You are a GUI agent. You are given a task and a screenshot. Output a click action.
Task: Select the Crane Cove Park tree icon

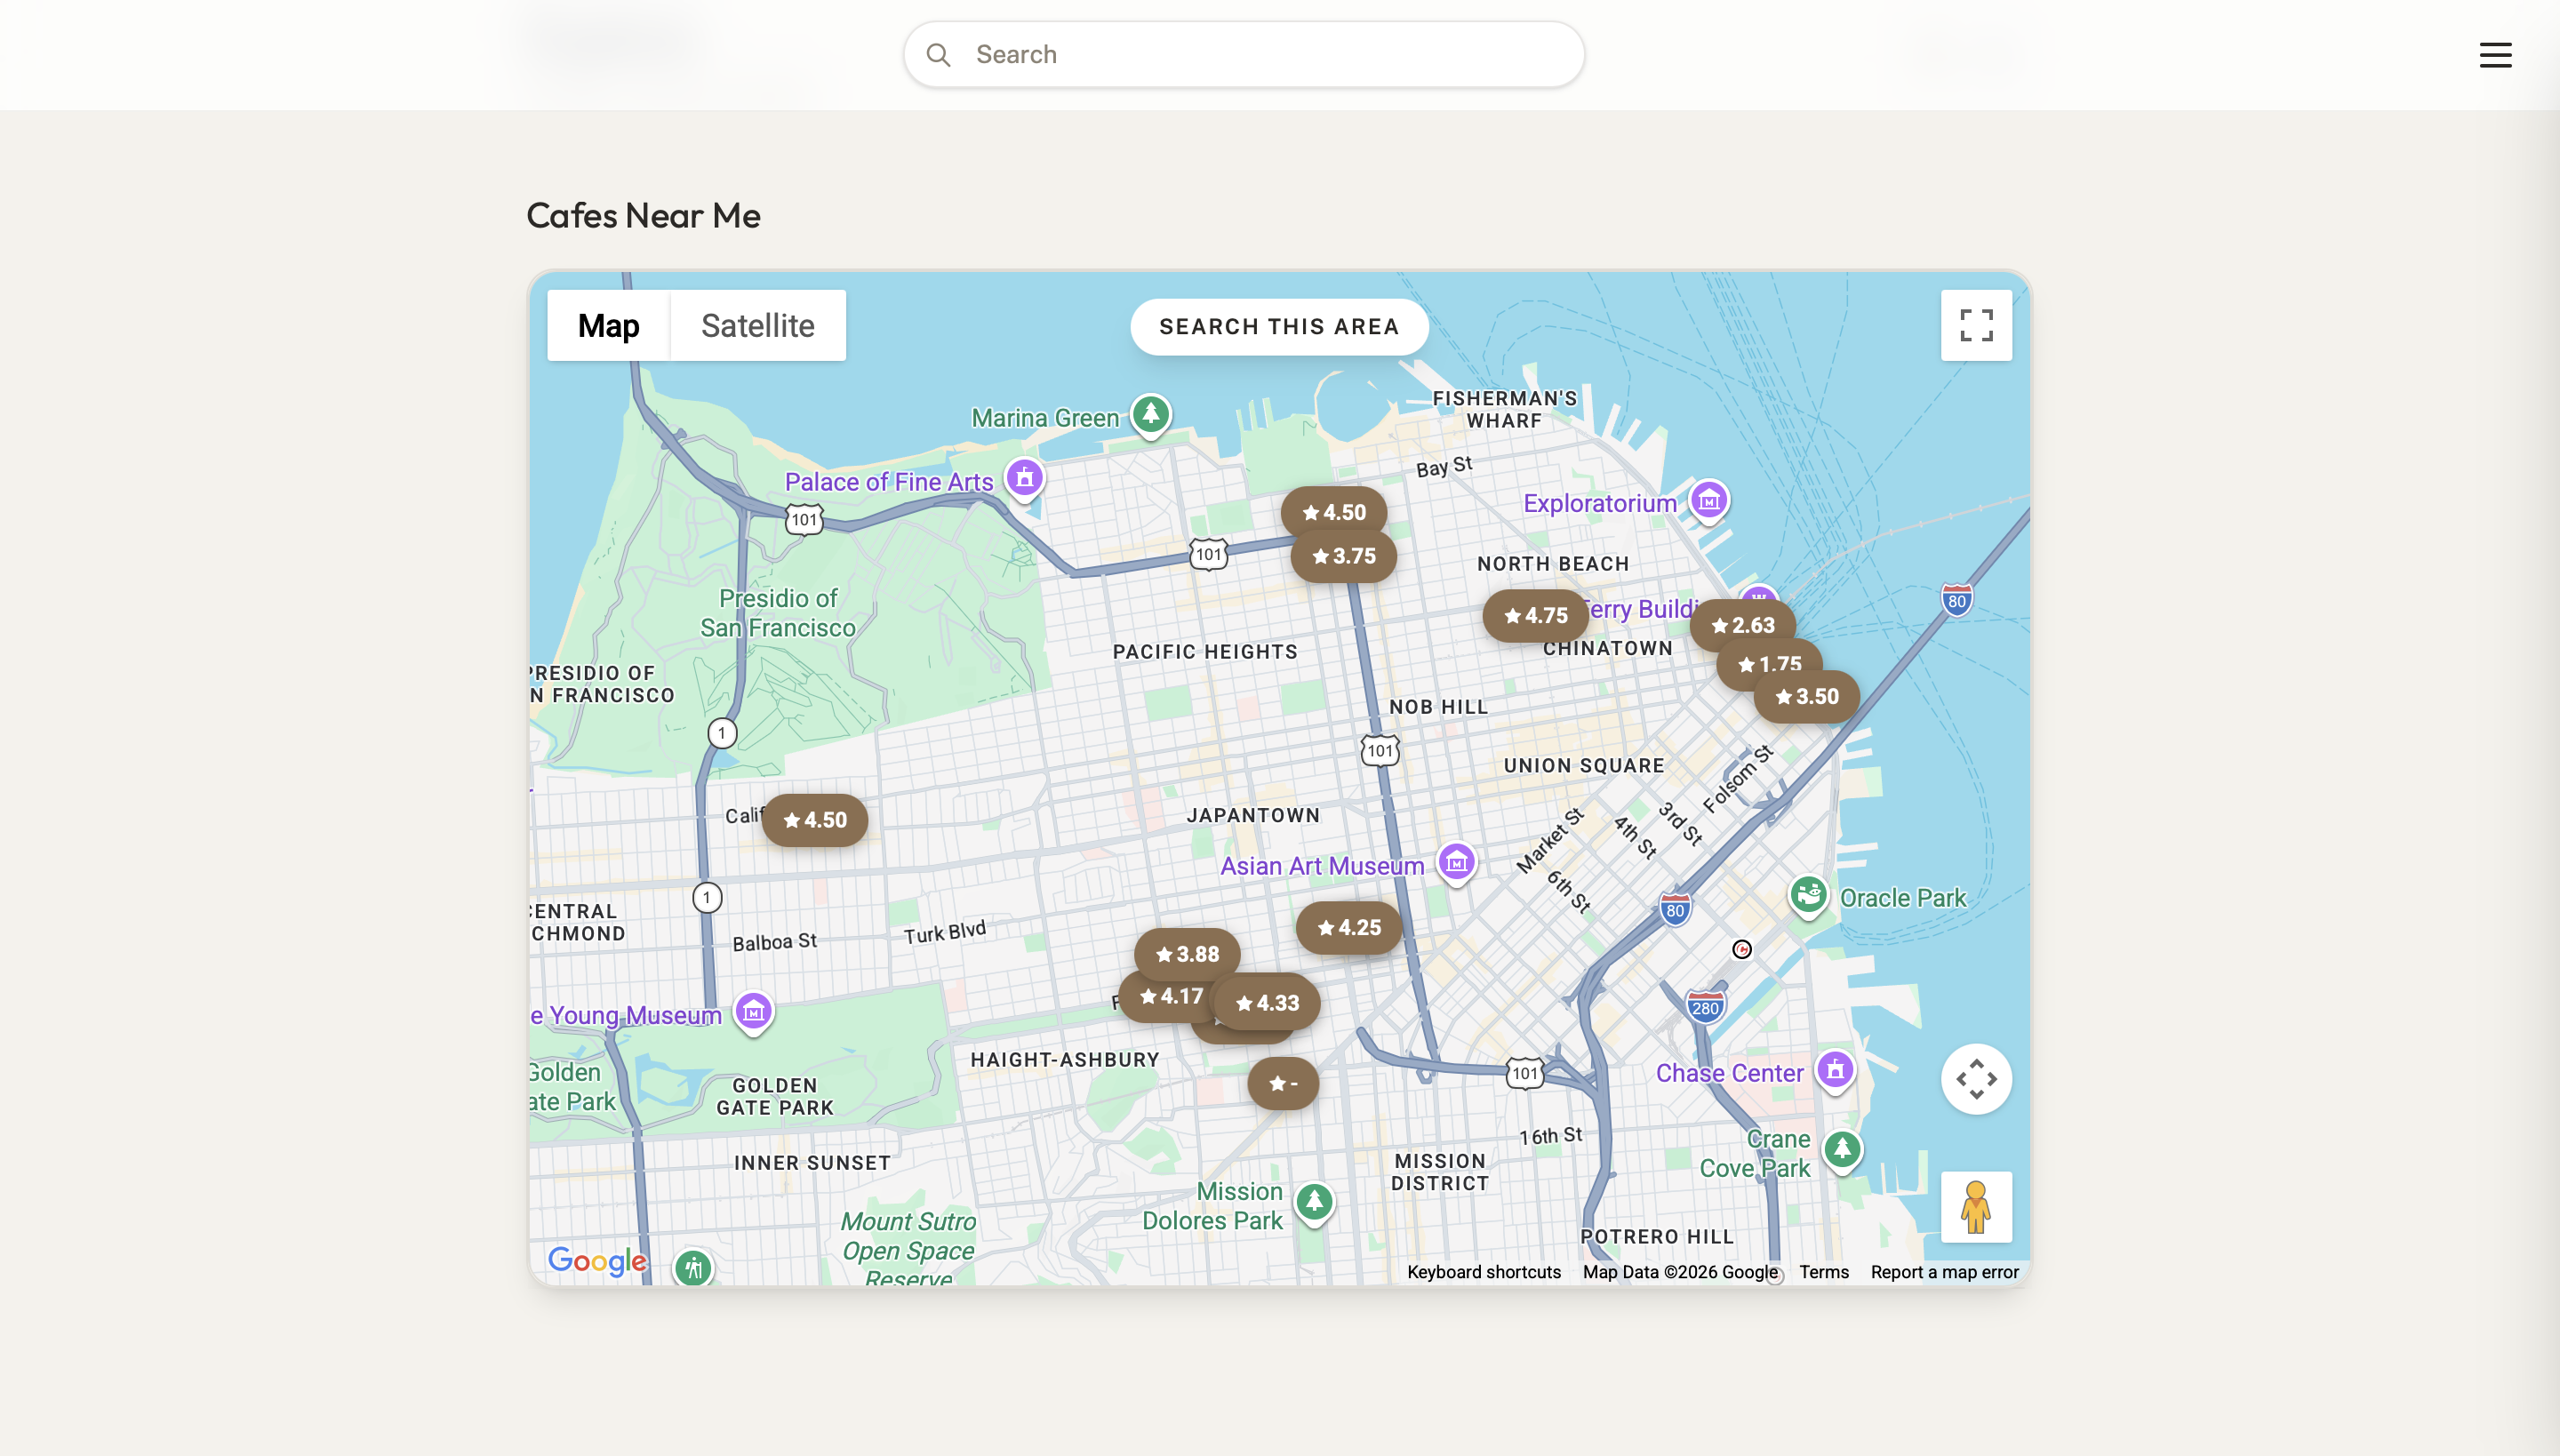[x=1843, y=1149]
